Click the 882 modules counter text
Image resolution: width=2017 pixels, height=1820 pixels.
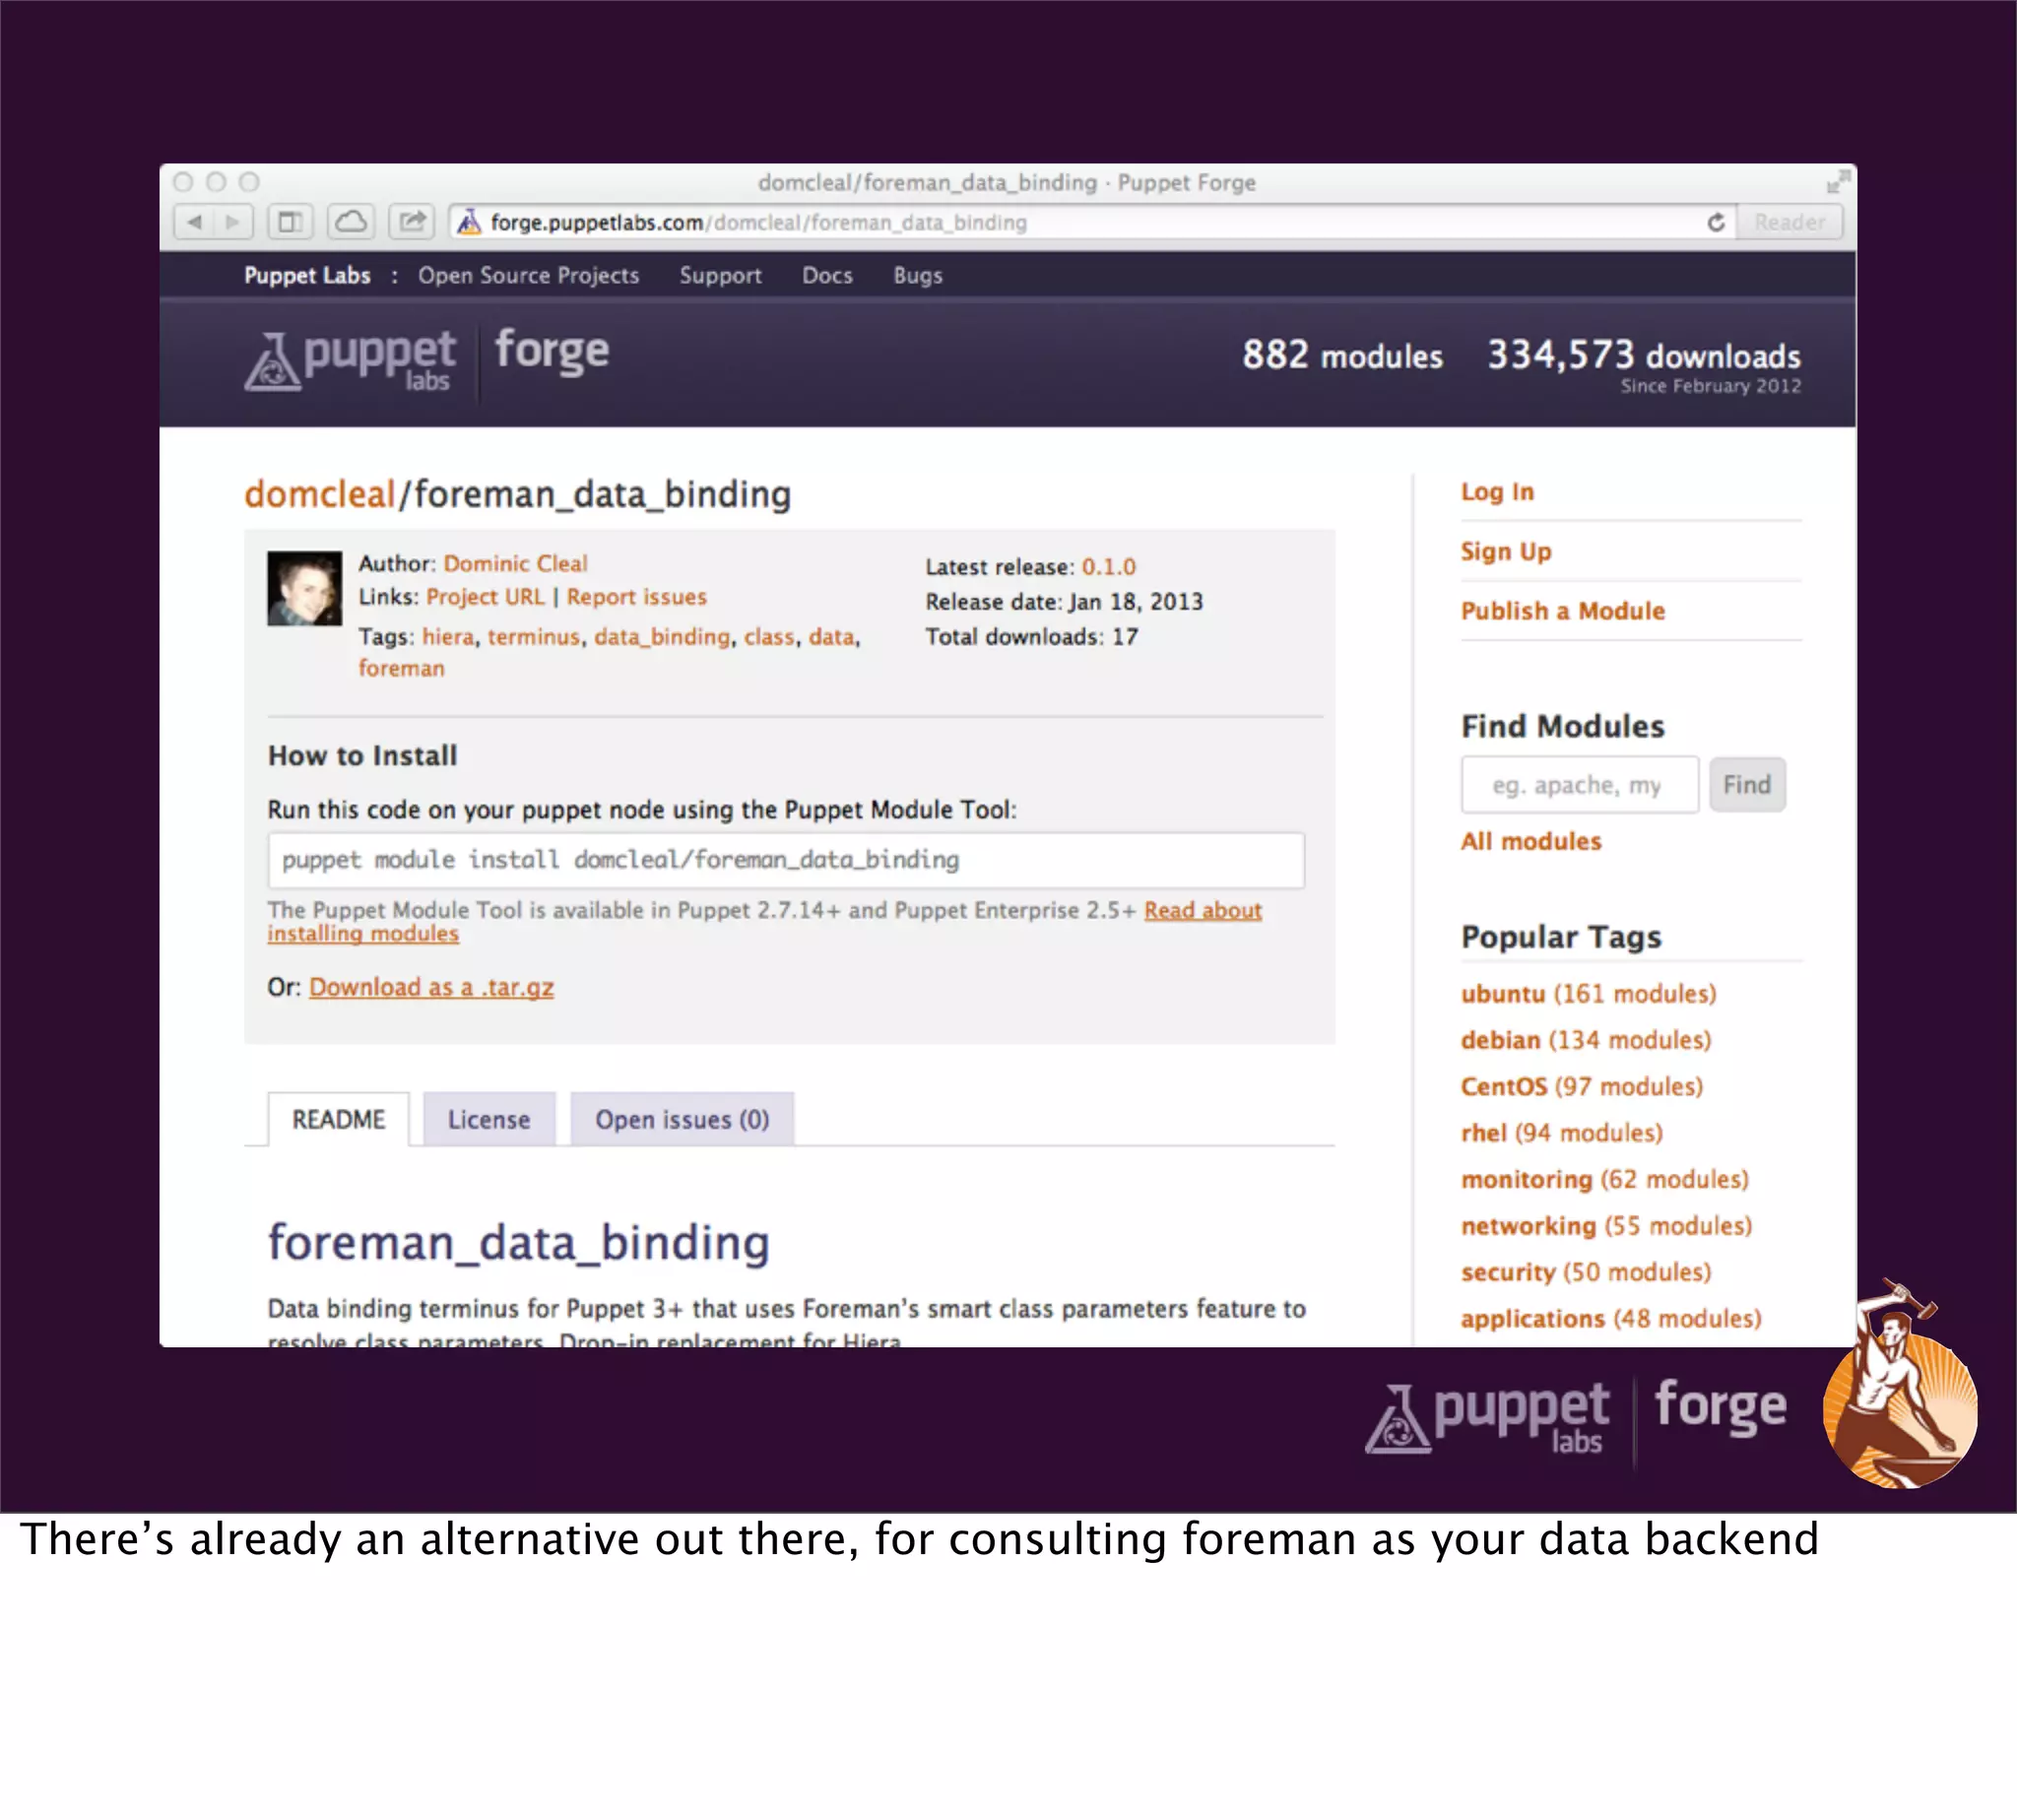click(1342, 355)
